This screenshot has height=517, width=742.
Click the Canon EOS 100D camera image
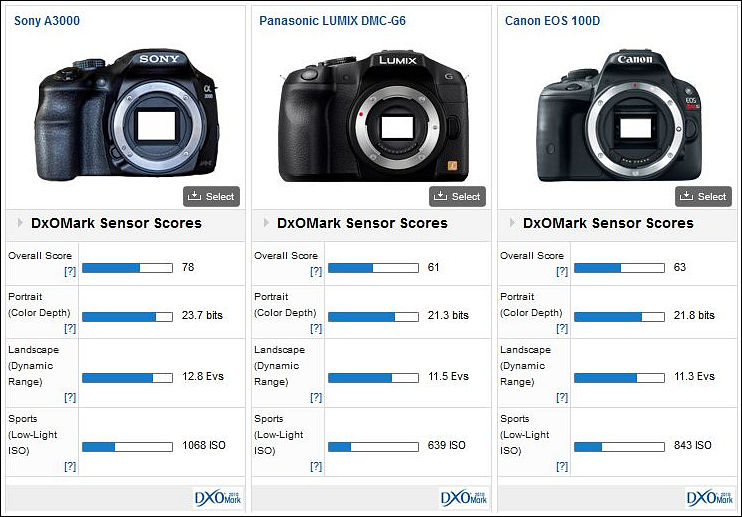pyautogui.click(x=620, y=115)
